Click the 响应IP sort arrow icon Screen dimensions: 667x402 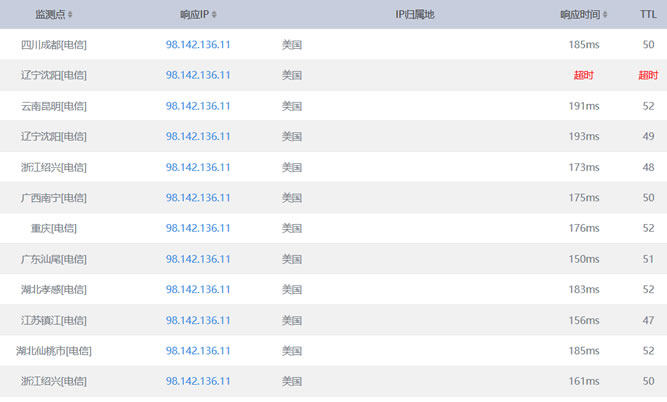click(x=215, y=15)
